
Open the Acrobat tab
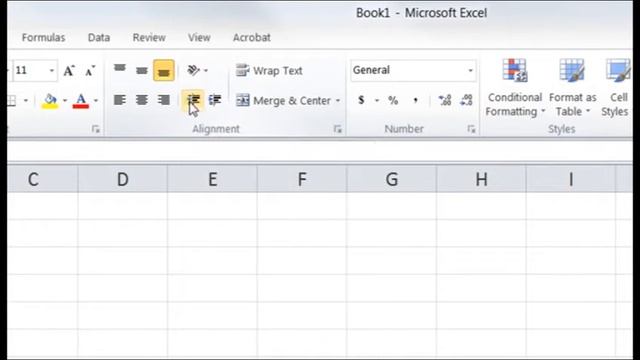click(x=251, y=38)
